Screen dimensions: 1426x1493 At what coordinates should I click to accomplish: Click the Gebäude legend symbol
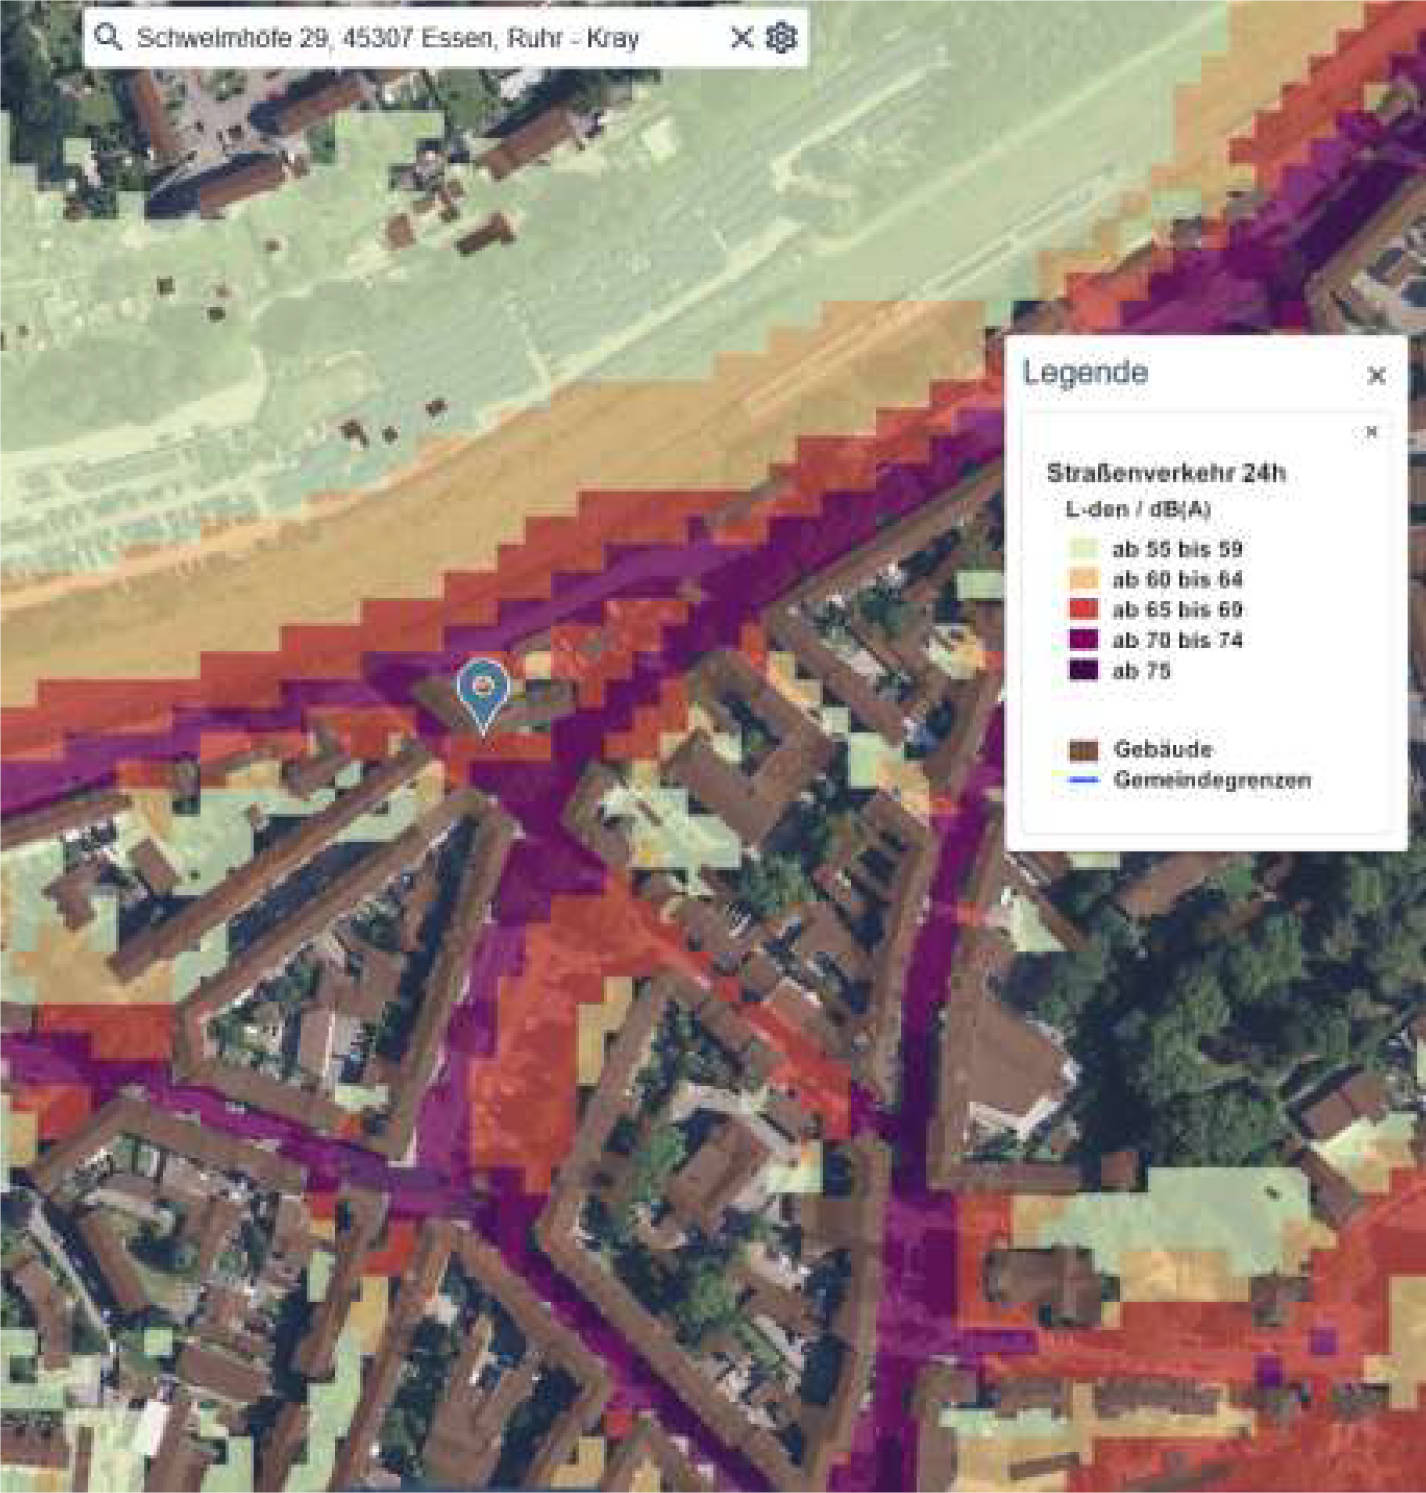coord(1084,750)
